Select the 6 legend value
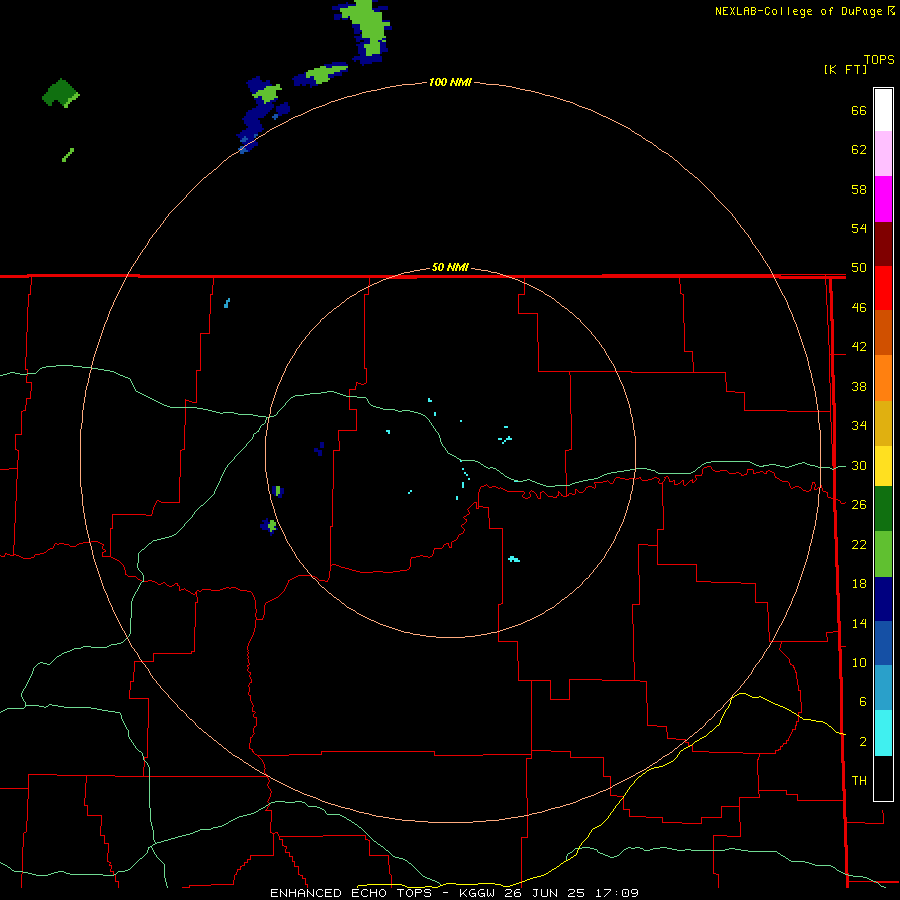 click(x=862, y=701)
